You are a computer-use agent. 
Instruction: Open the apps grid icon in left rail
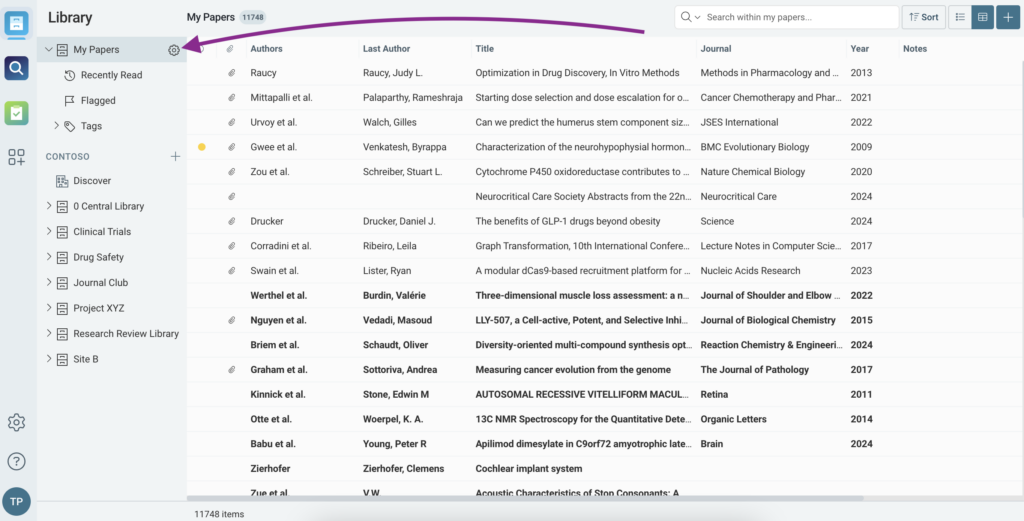pyautogui.click(x=16, y=157)
